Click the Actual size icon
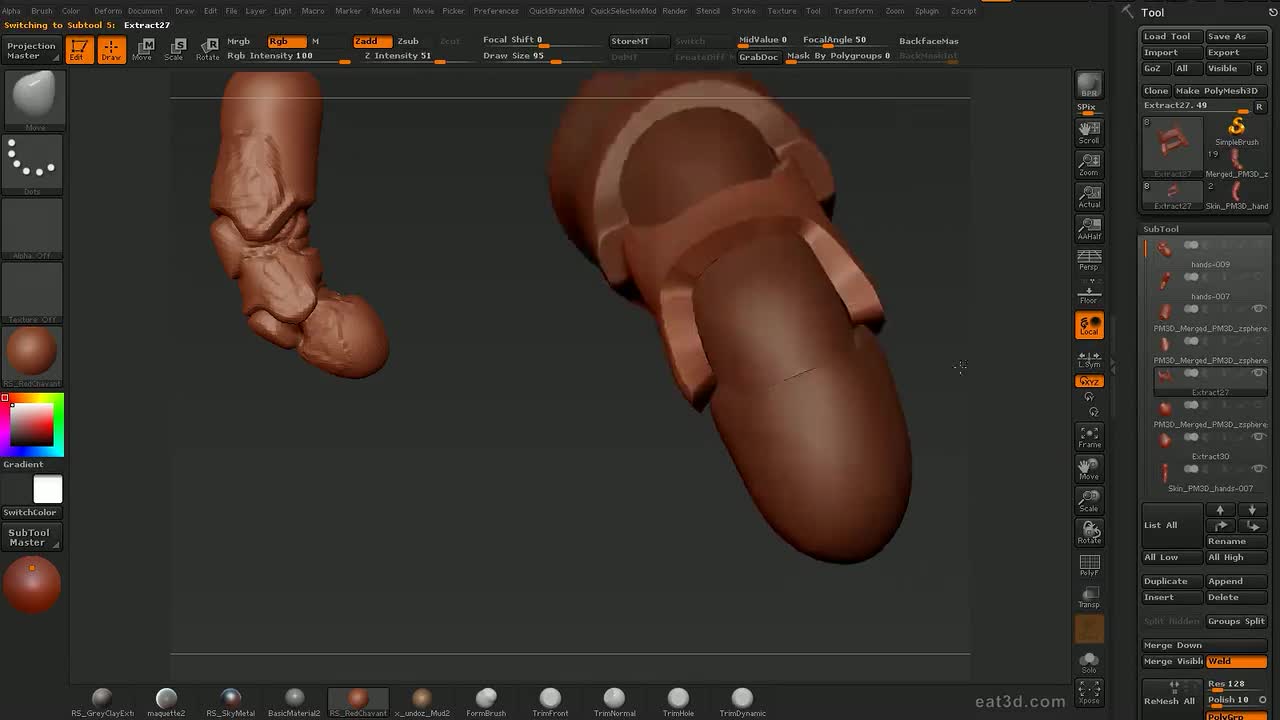 point(1089,196)
